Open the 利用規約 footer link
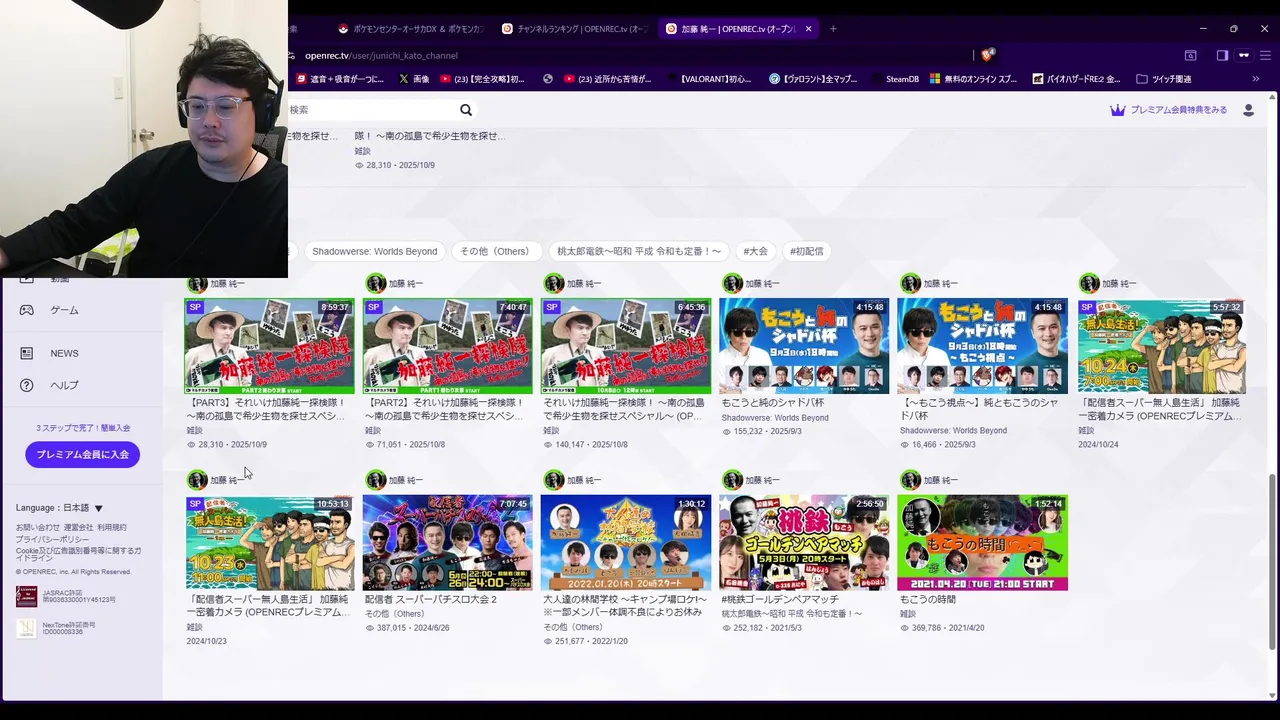The width and height of the screenshot is (1280, 720). click(112, 527)
